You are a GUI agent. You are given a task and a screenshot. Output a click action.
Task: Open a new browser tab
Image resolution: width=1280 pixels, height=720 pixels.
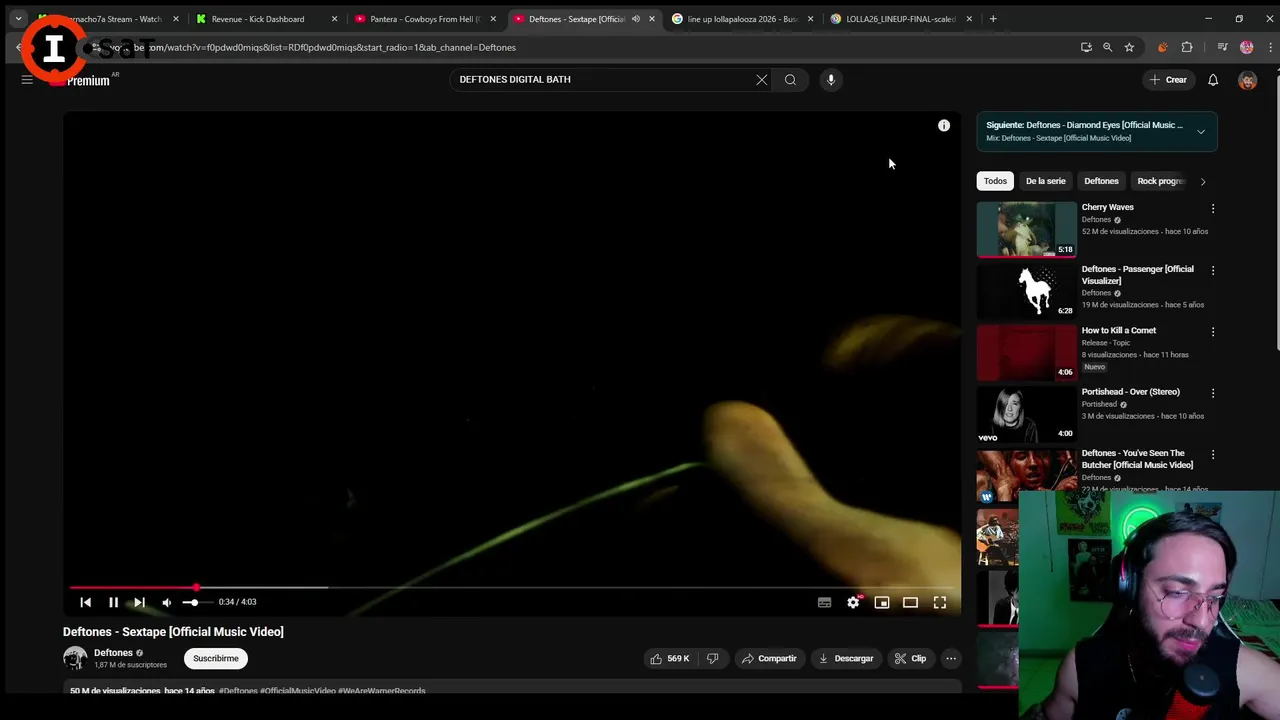click(993, 19)
